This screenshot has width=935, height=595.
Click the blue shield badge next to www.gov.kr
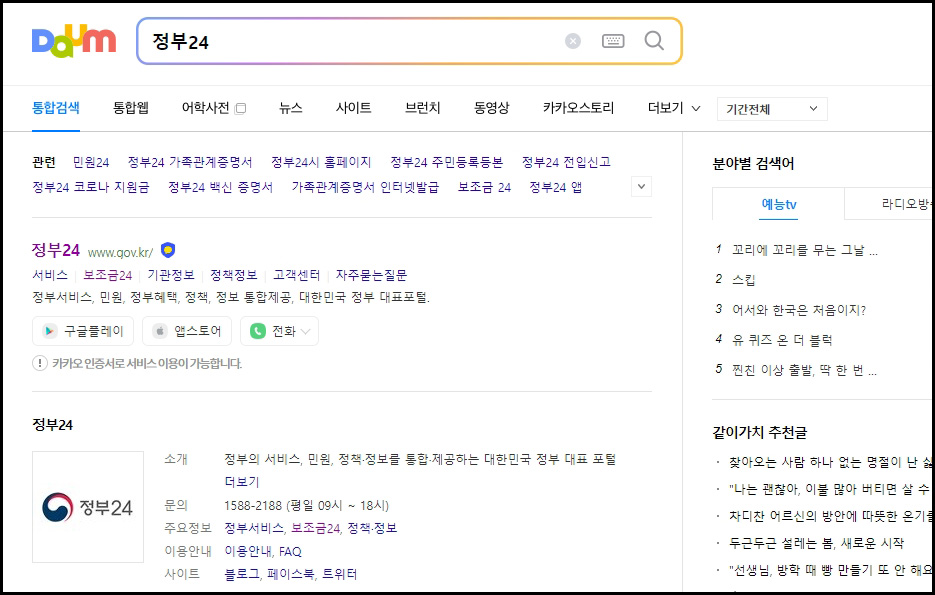pos(168,250)
